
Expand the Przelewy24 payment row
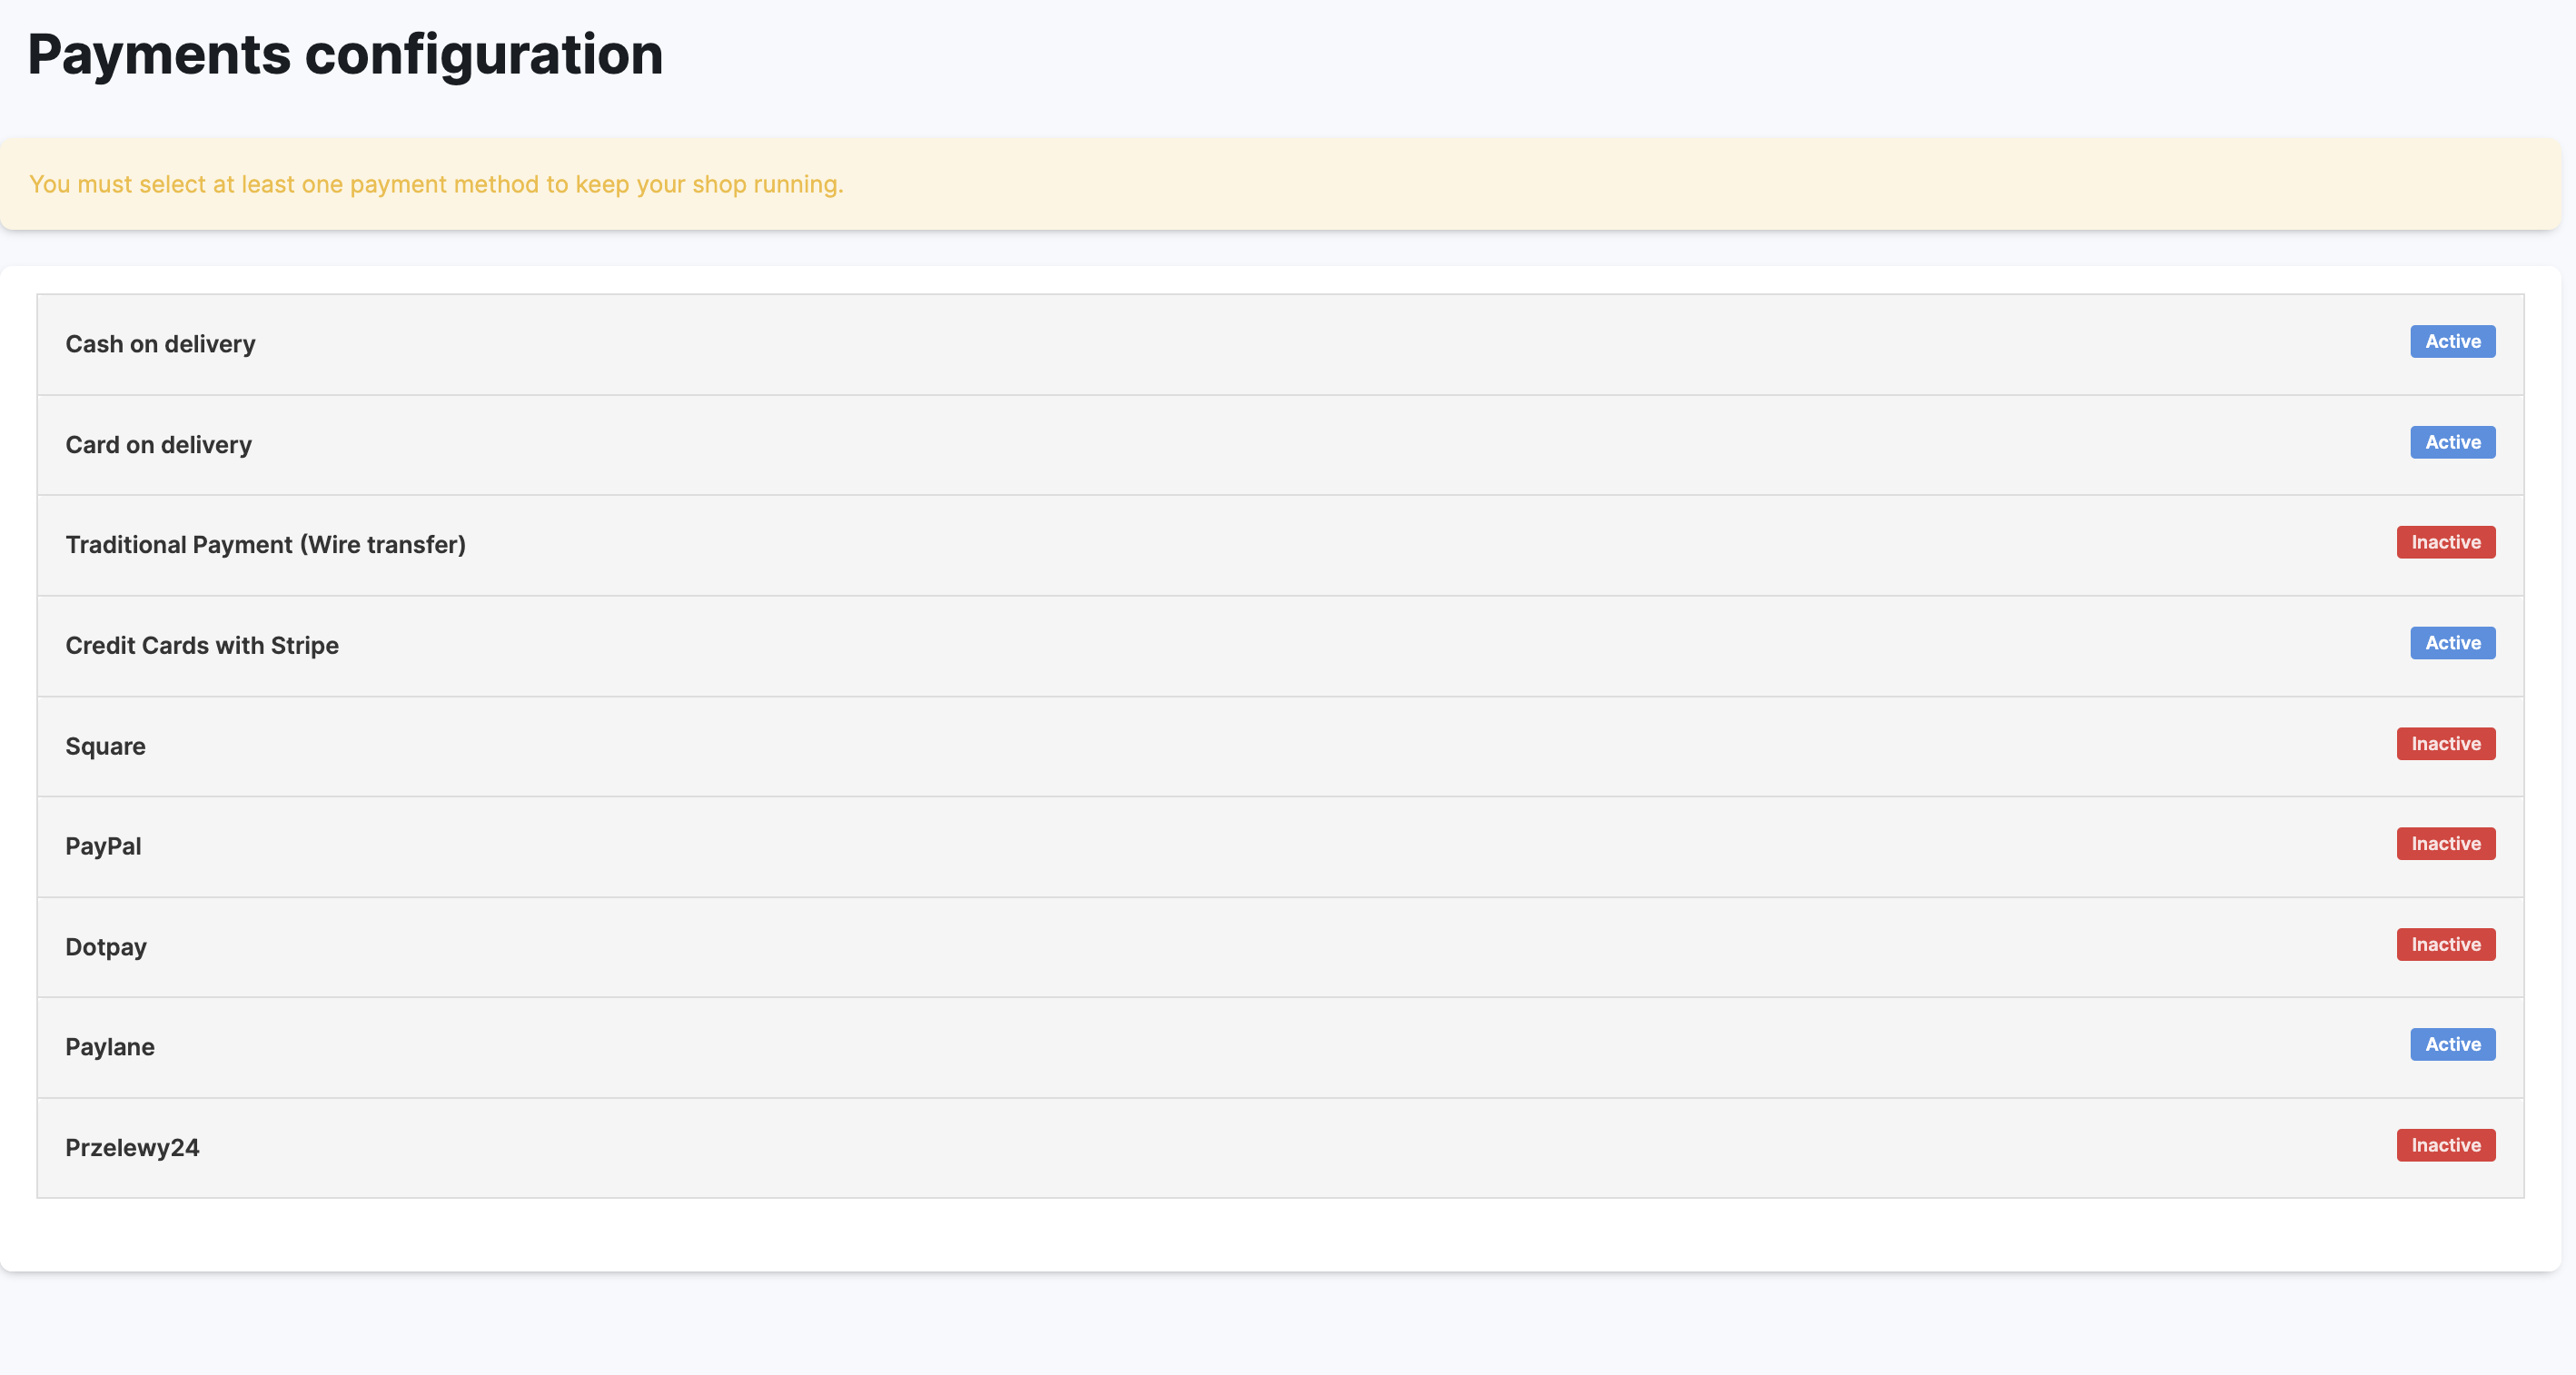pyautogui.click(x=132, y=1148)
